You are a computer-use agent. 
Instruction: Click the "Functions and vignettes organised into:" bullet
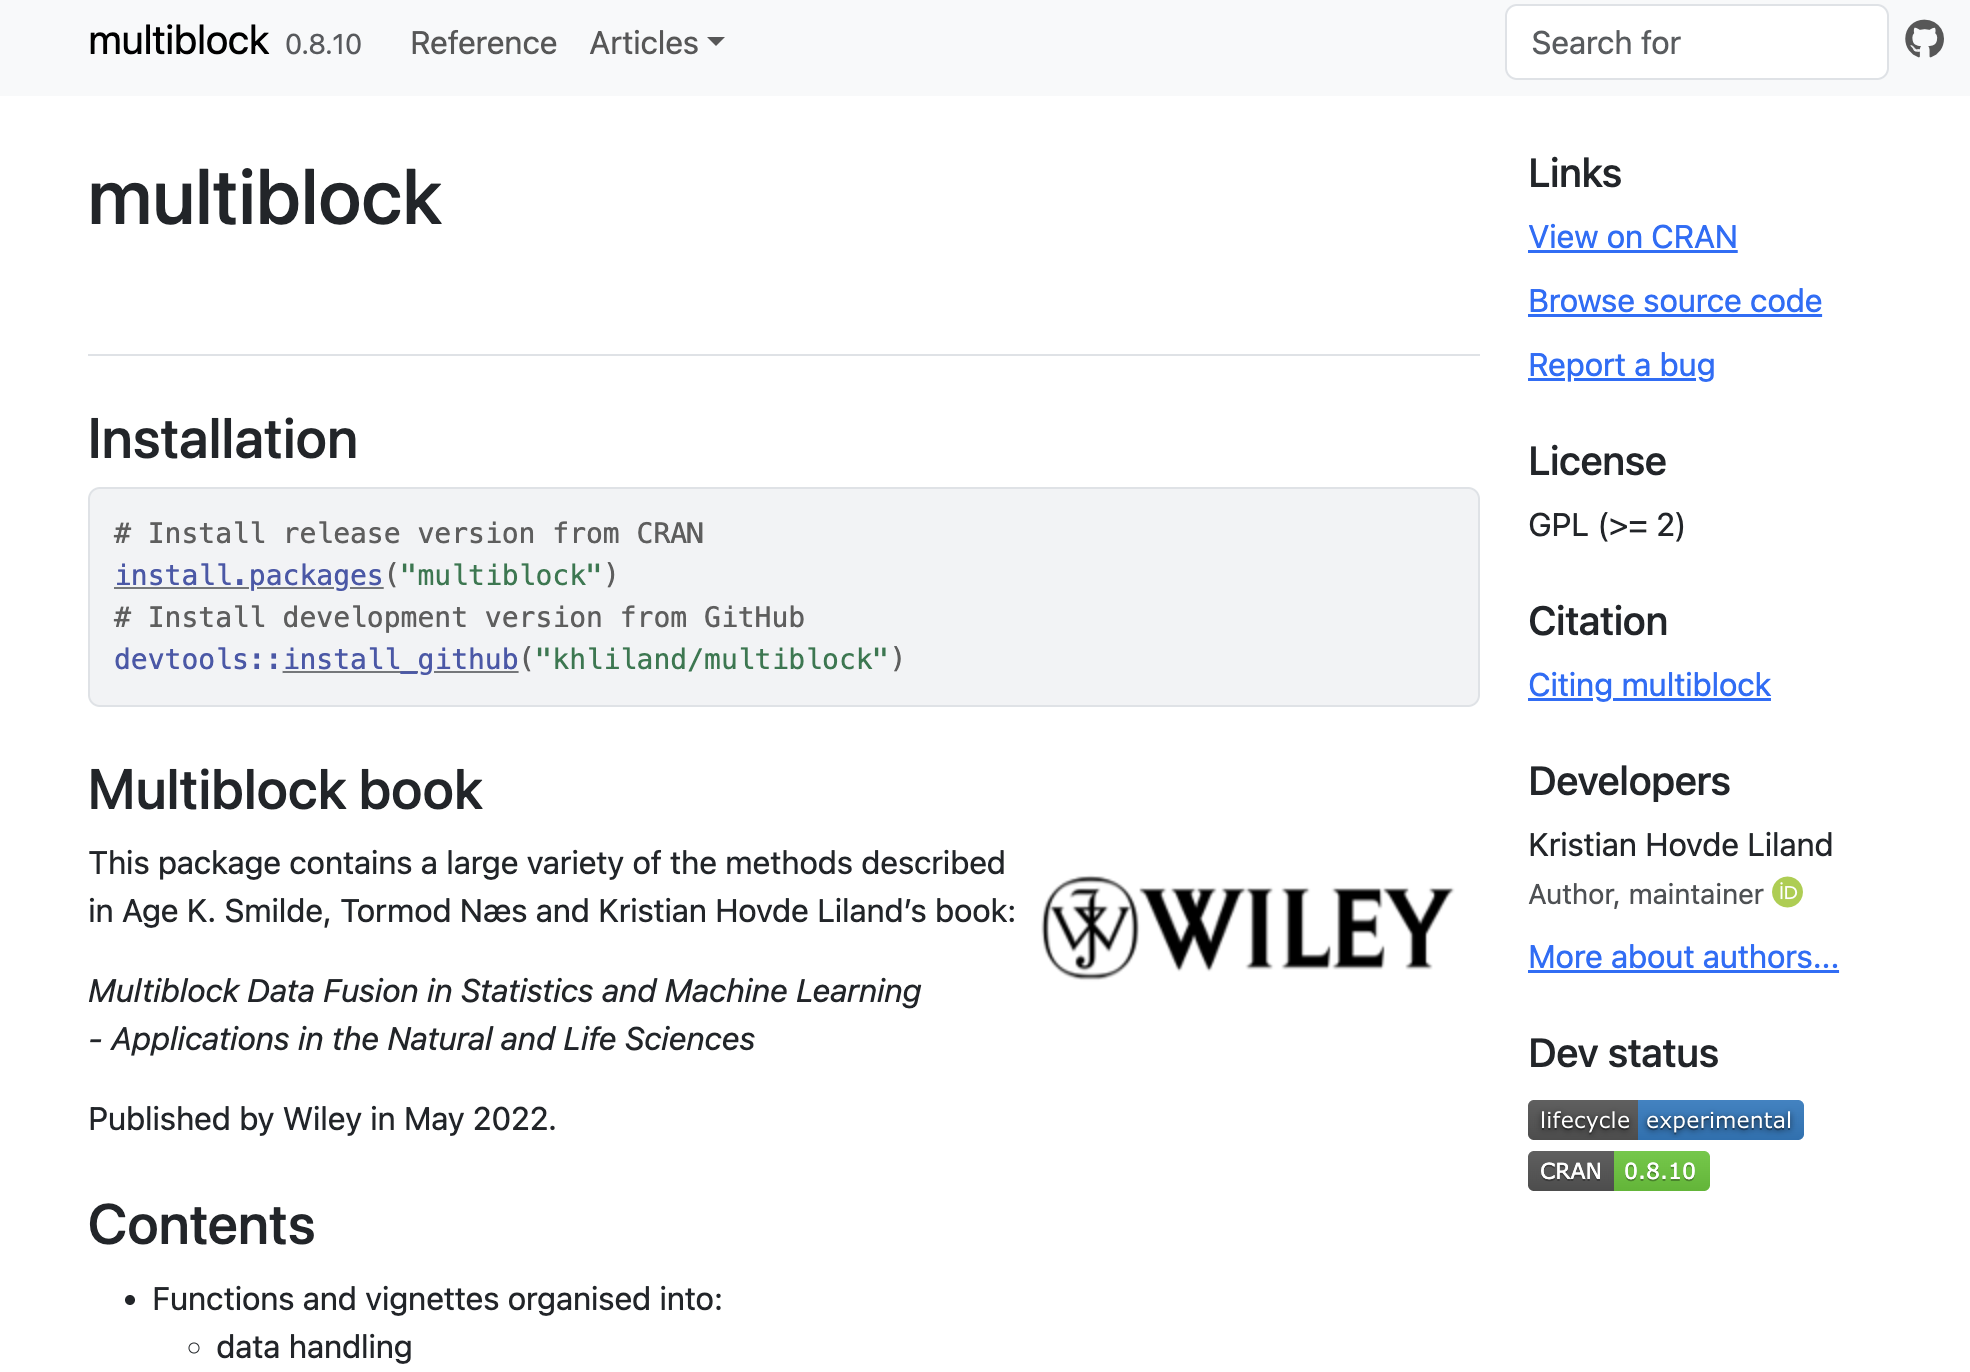pyautogui.click(x=437, y=1299)
